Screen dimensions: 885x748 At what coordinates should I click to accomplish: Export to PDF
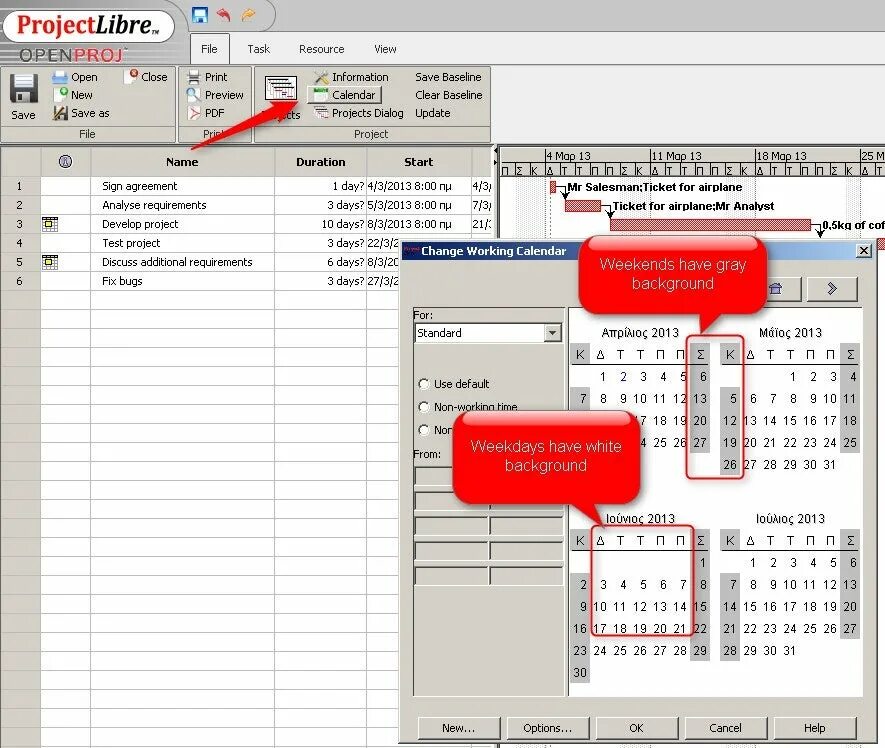coord(207,113)
